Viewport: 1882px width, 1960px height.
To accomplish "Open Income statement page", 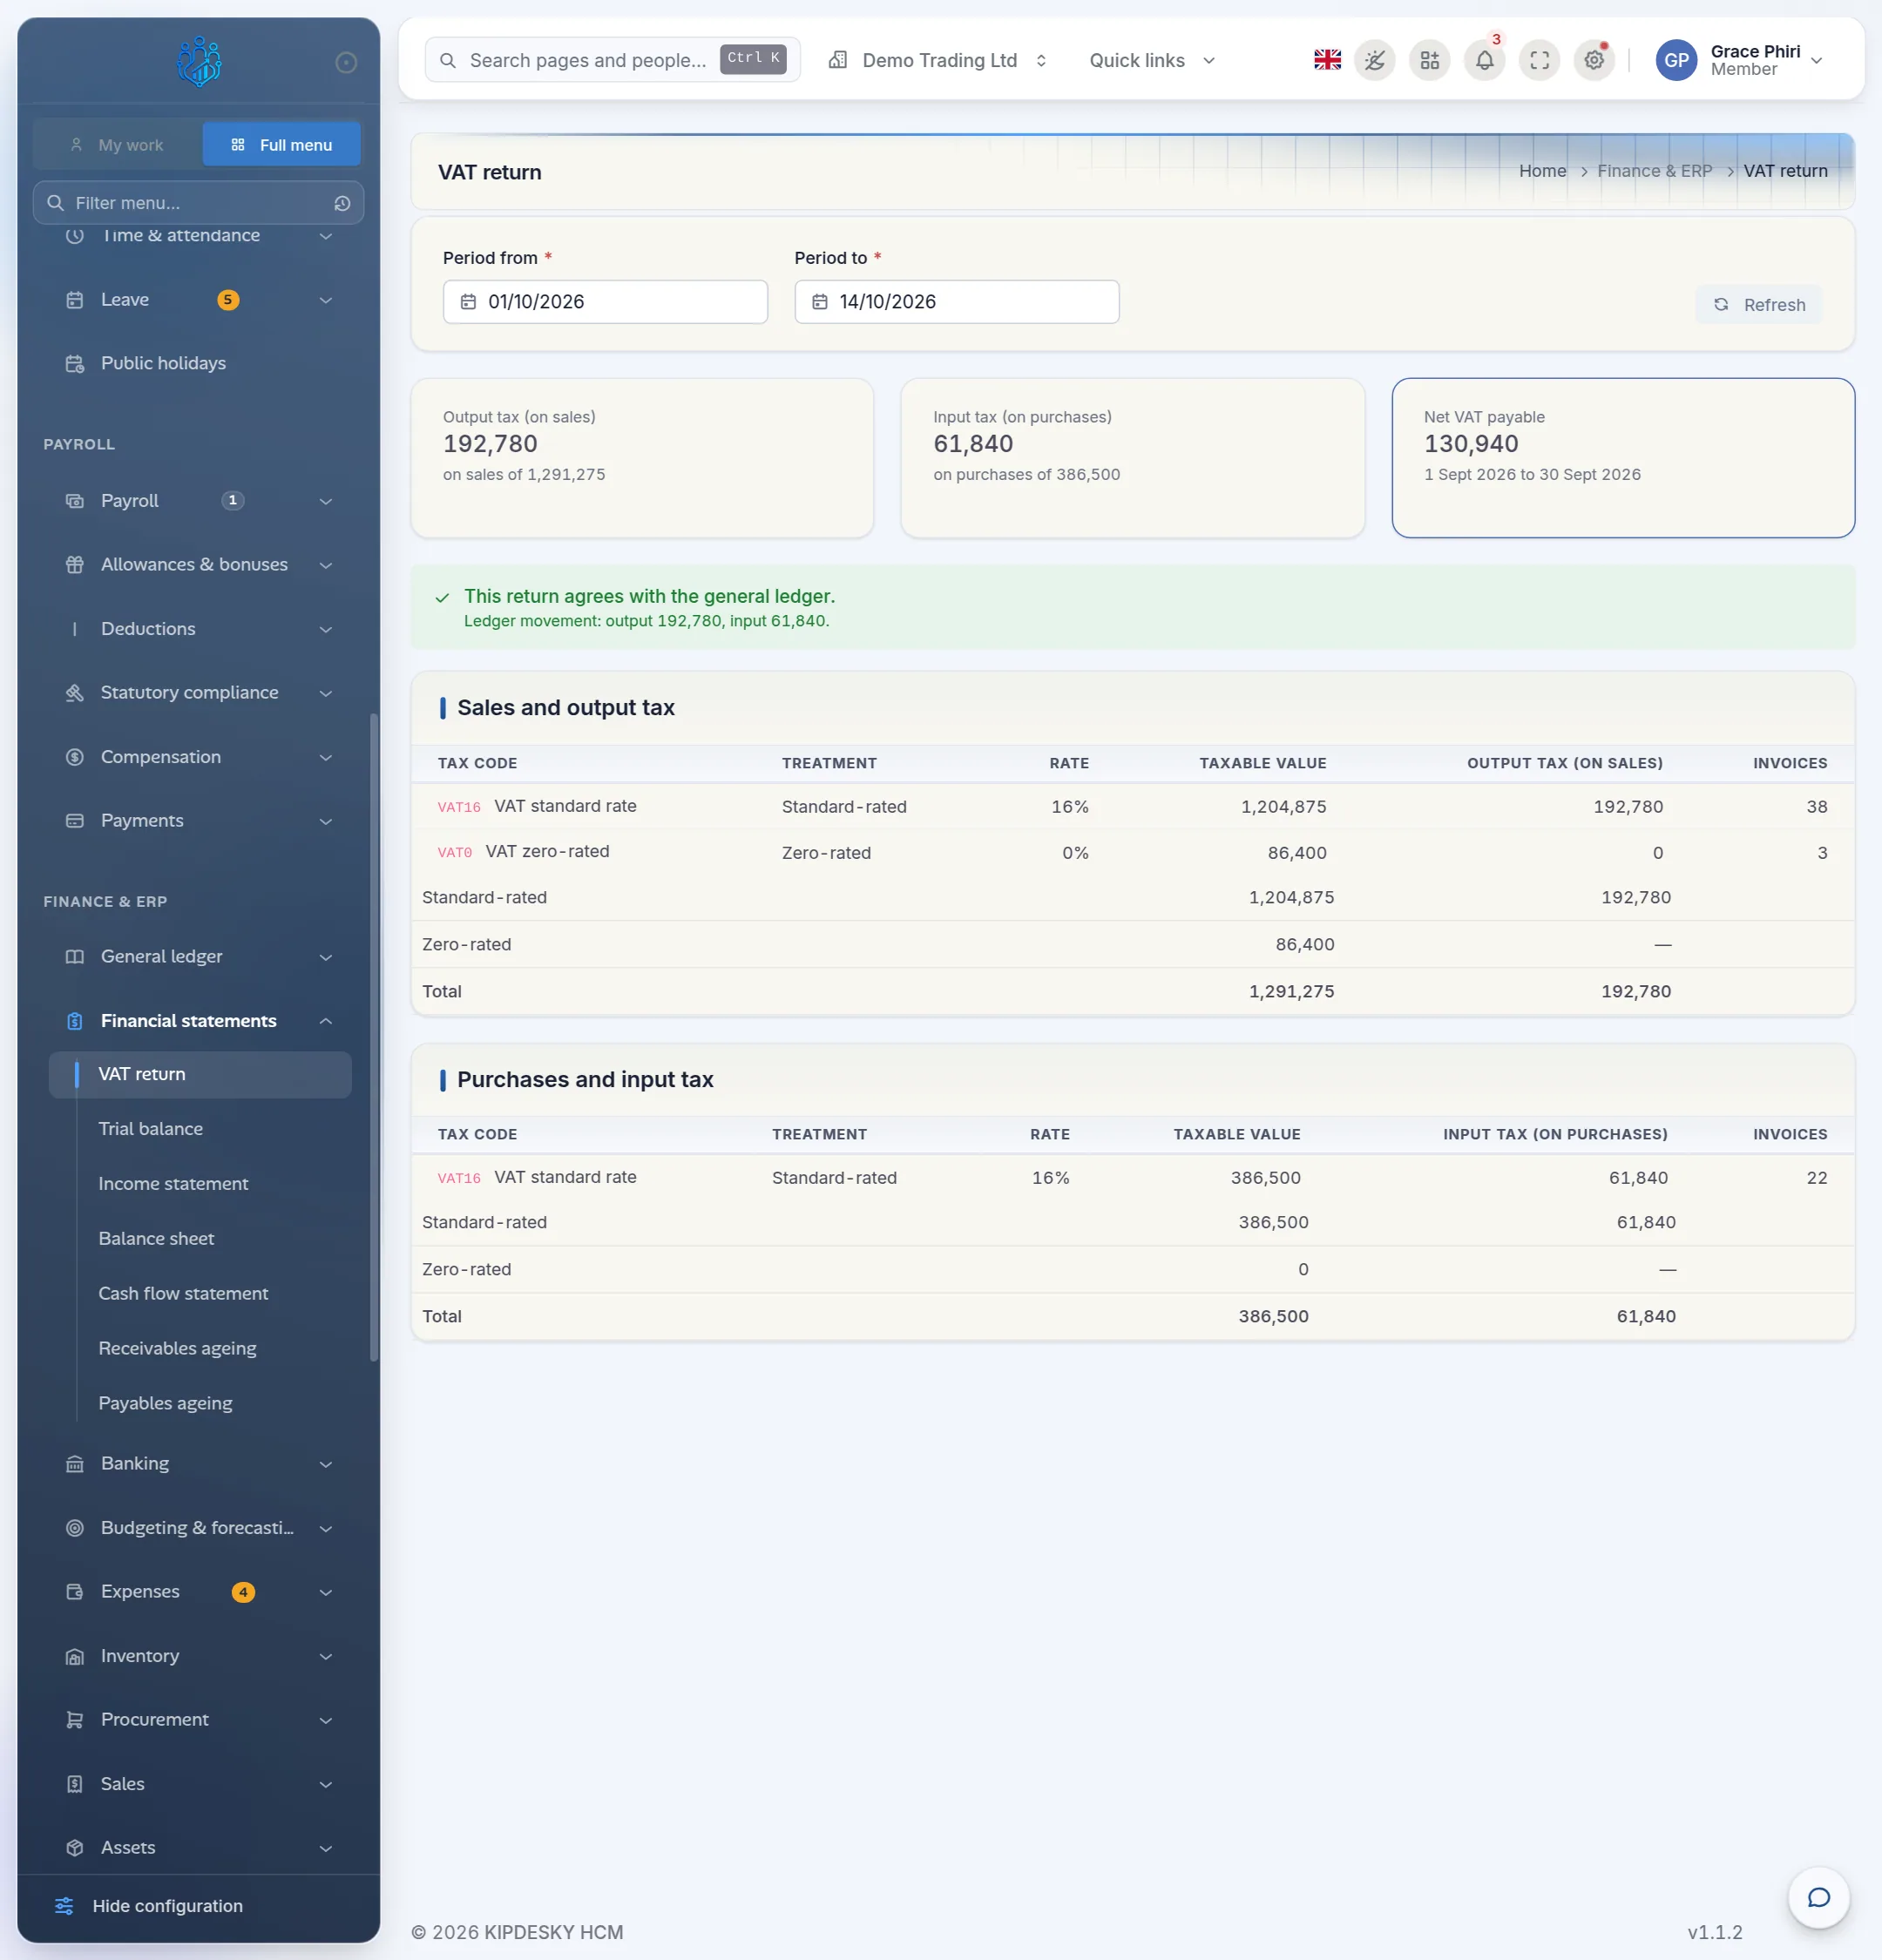I will click(x=173, y=1184).
